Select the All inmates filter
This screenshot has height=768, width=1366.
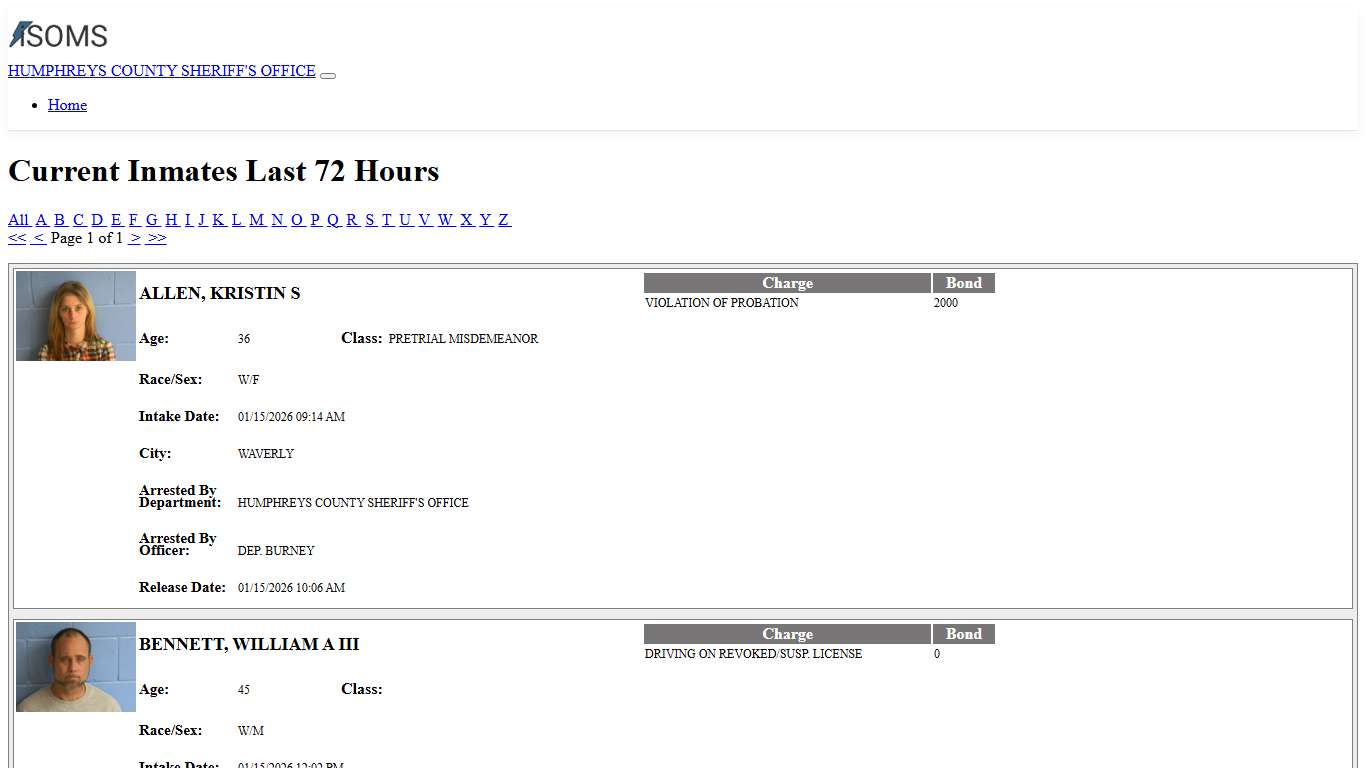pyautogui.click(x=18, y=220)
